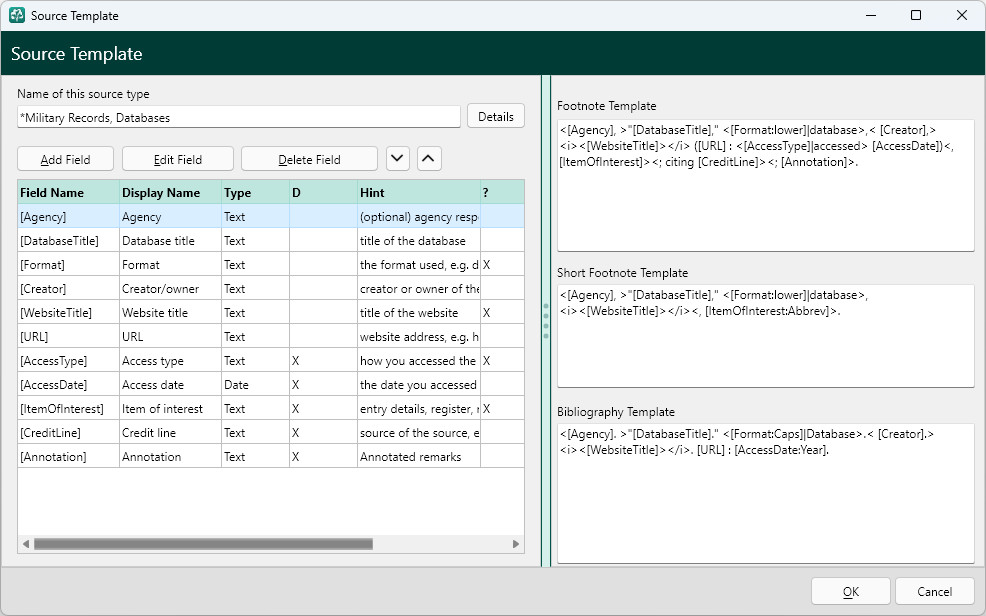This screenshot has height=616, width=986.
Task: Click Cancel to discard changes
Action: click(934, 591)
